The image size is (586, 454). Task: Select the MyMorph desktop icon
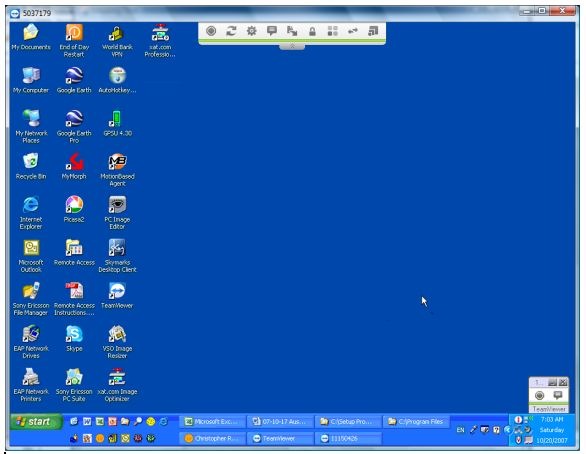pos(74,166)
